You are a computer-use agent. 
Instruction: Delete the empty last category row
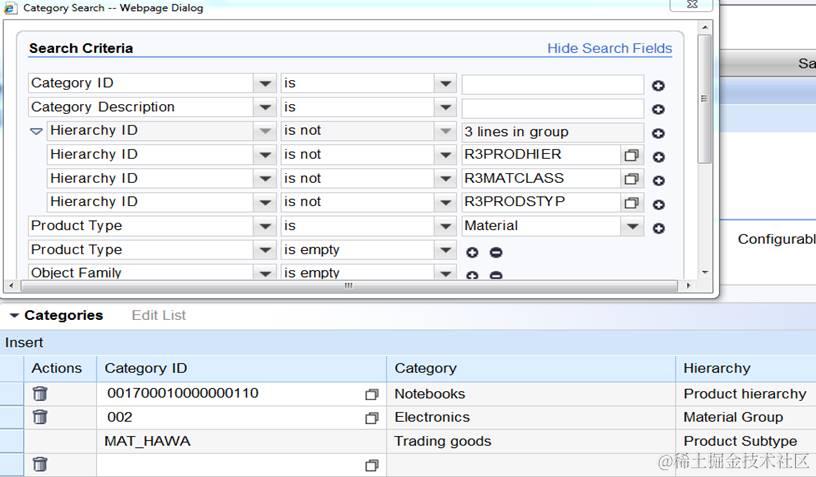coord(40,464)
